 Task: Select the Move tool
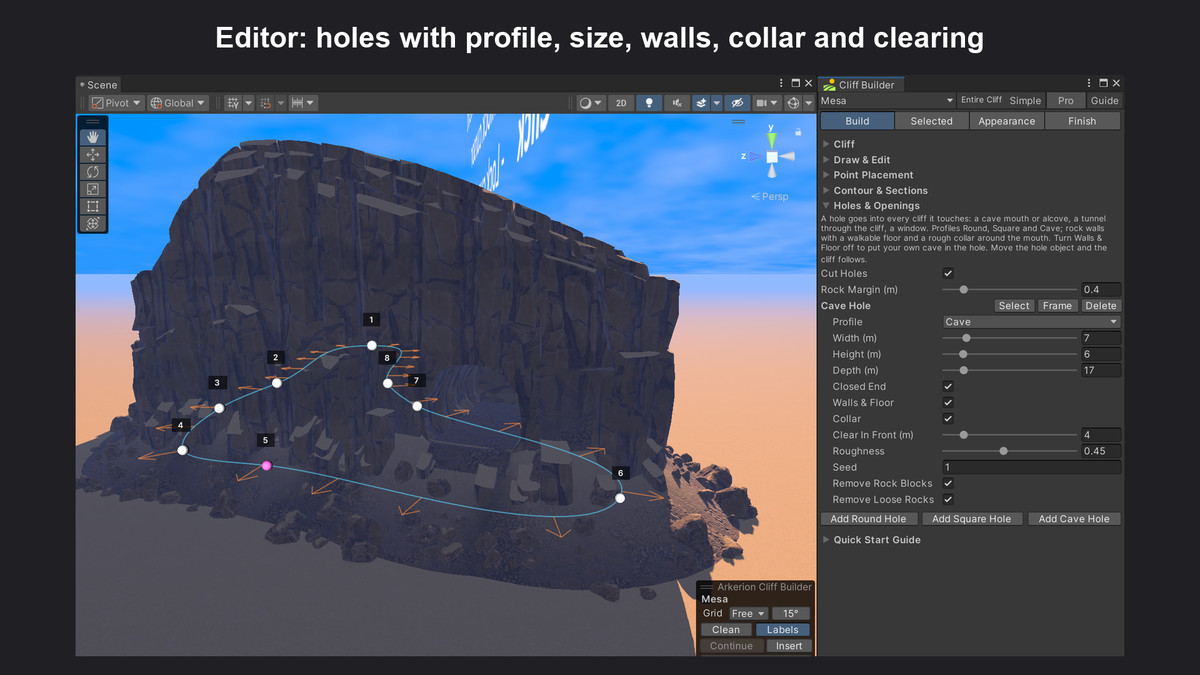click(93, 155)
